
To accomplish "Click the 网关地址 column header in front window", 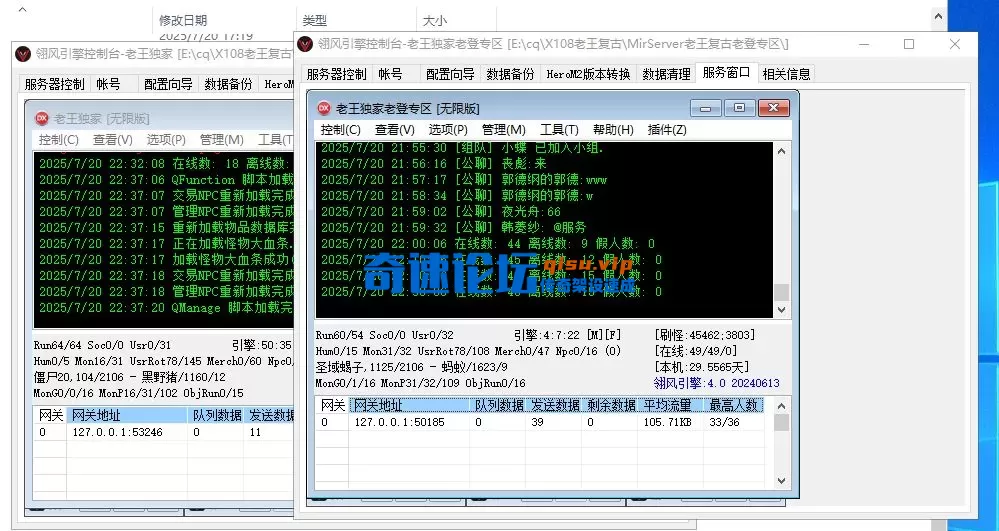I will click(409, 405).
